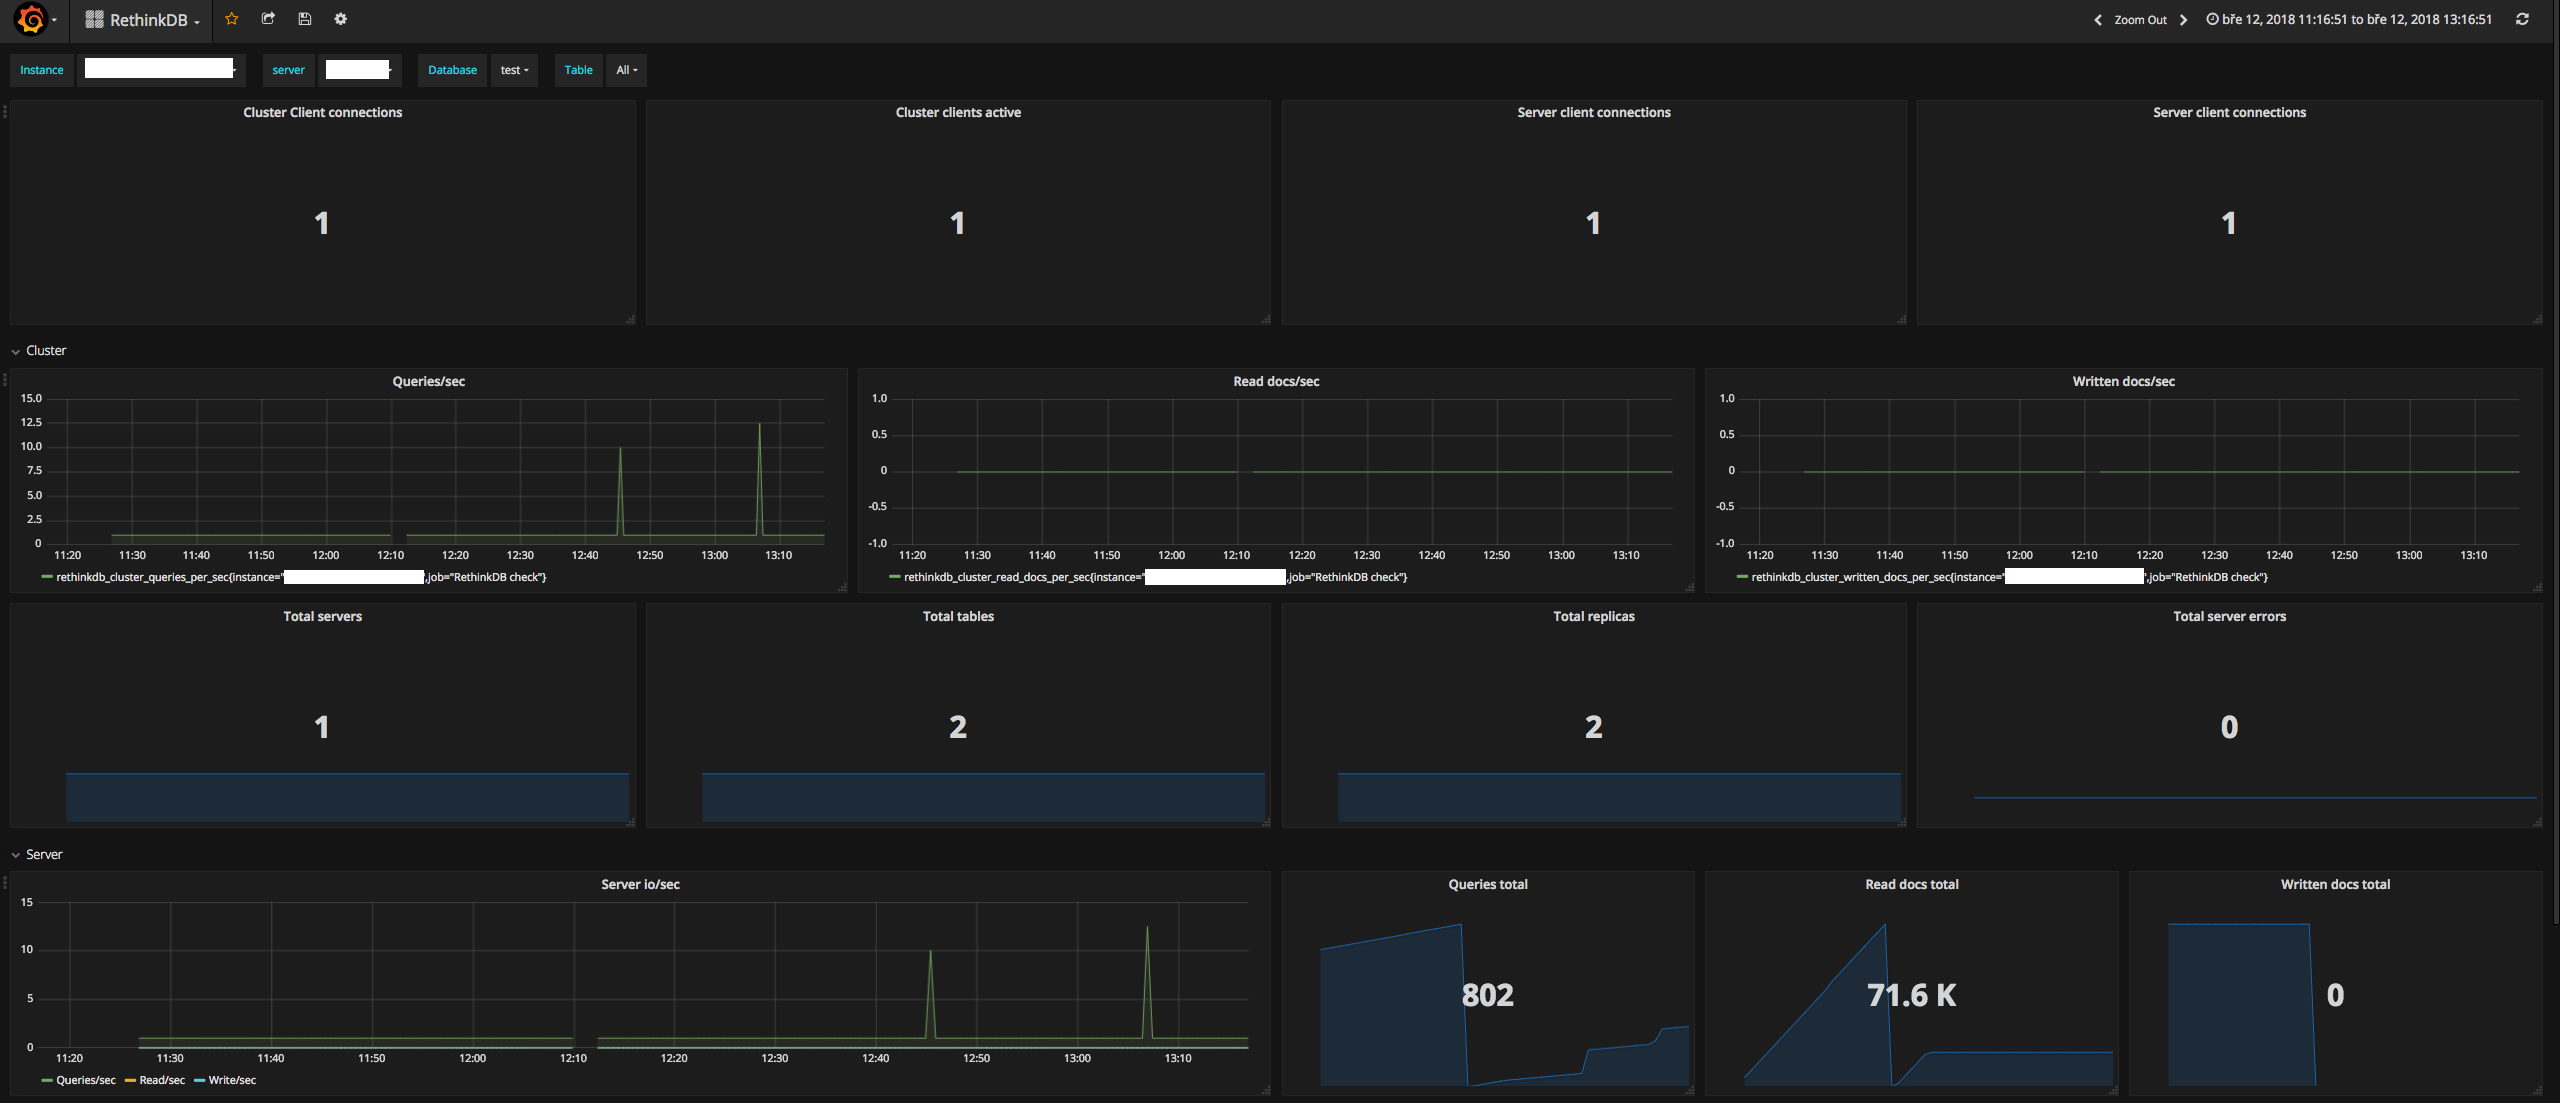
Task: Click Total server errors panel title
Action: tap(2229, 616)
